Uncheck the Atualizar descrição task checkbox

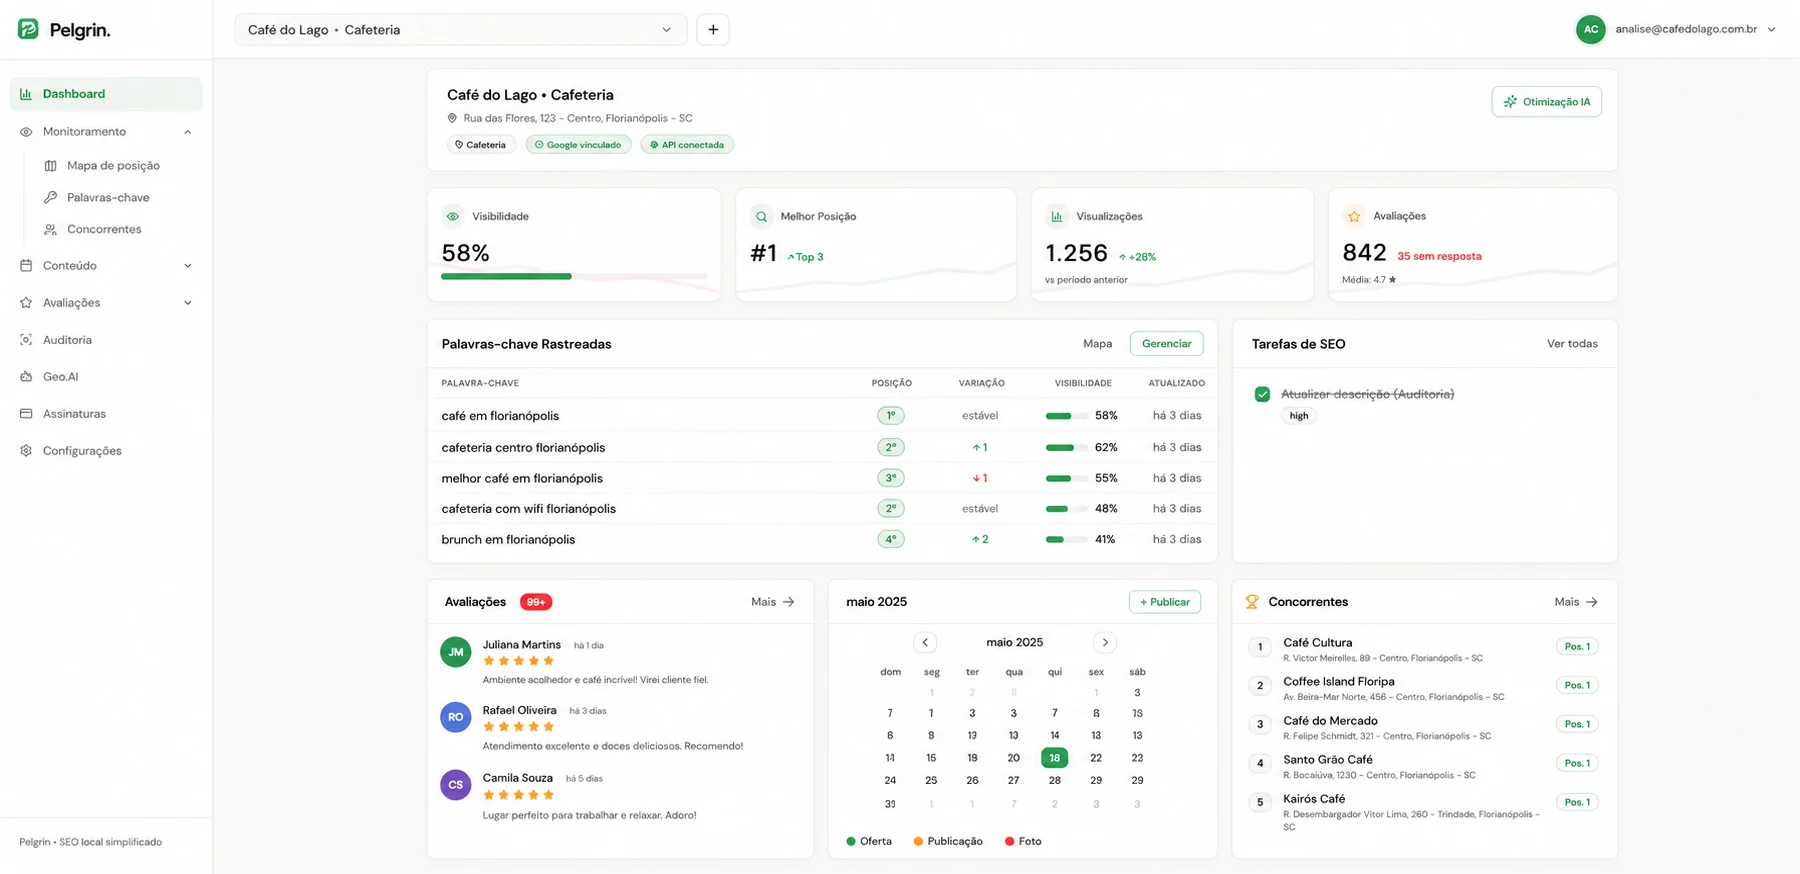point(1262,394)
